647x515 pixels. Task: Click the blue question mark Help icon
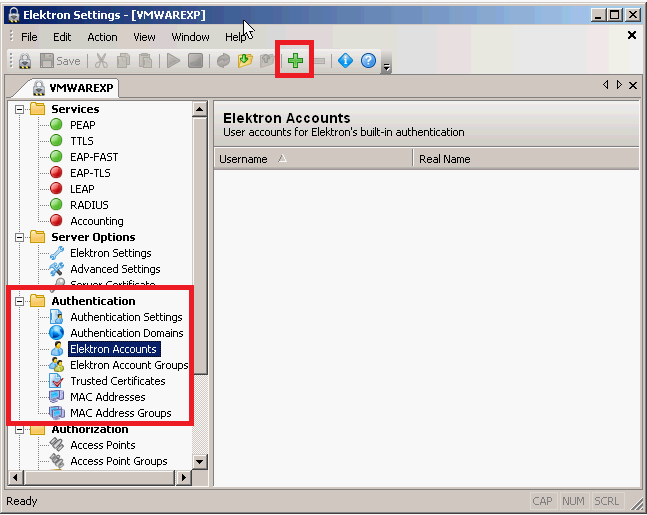coord(368,61)
